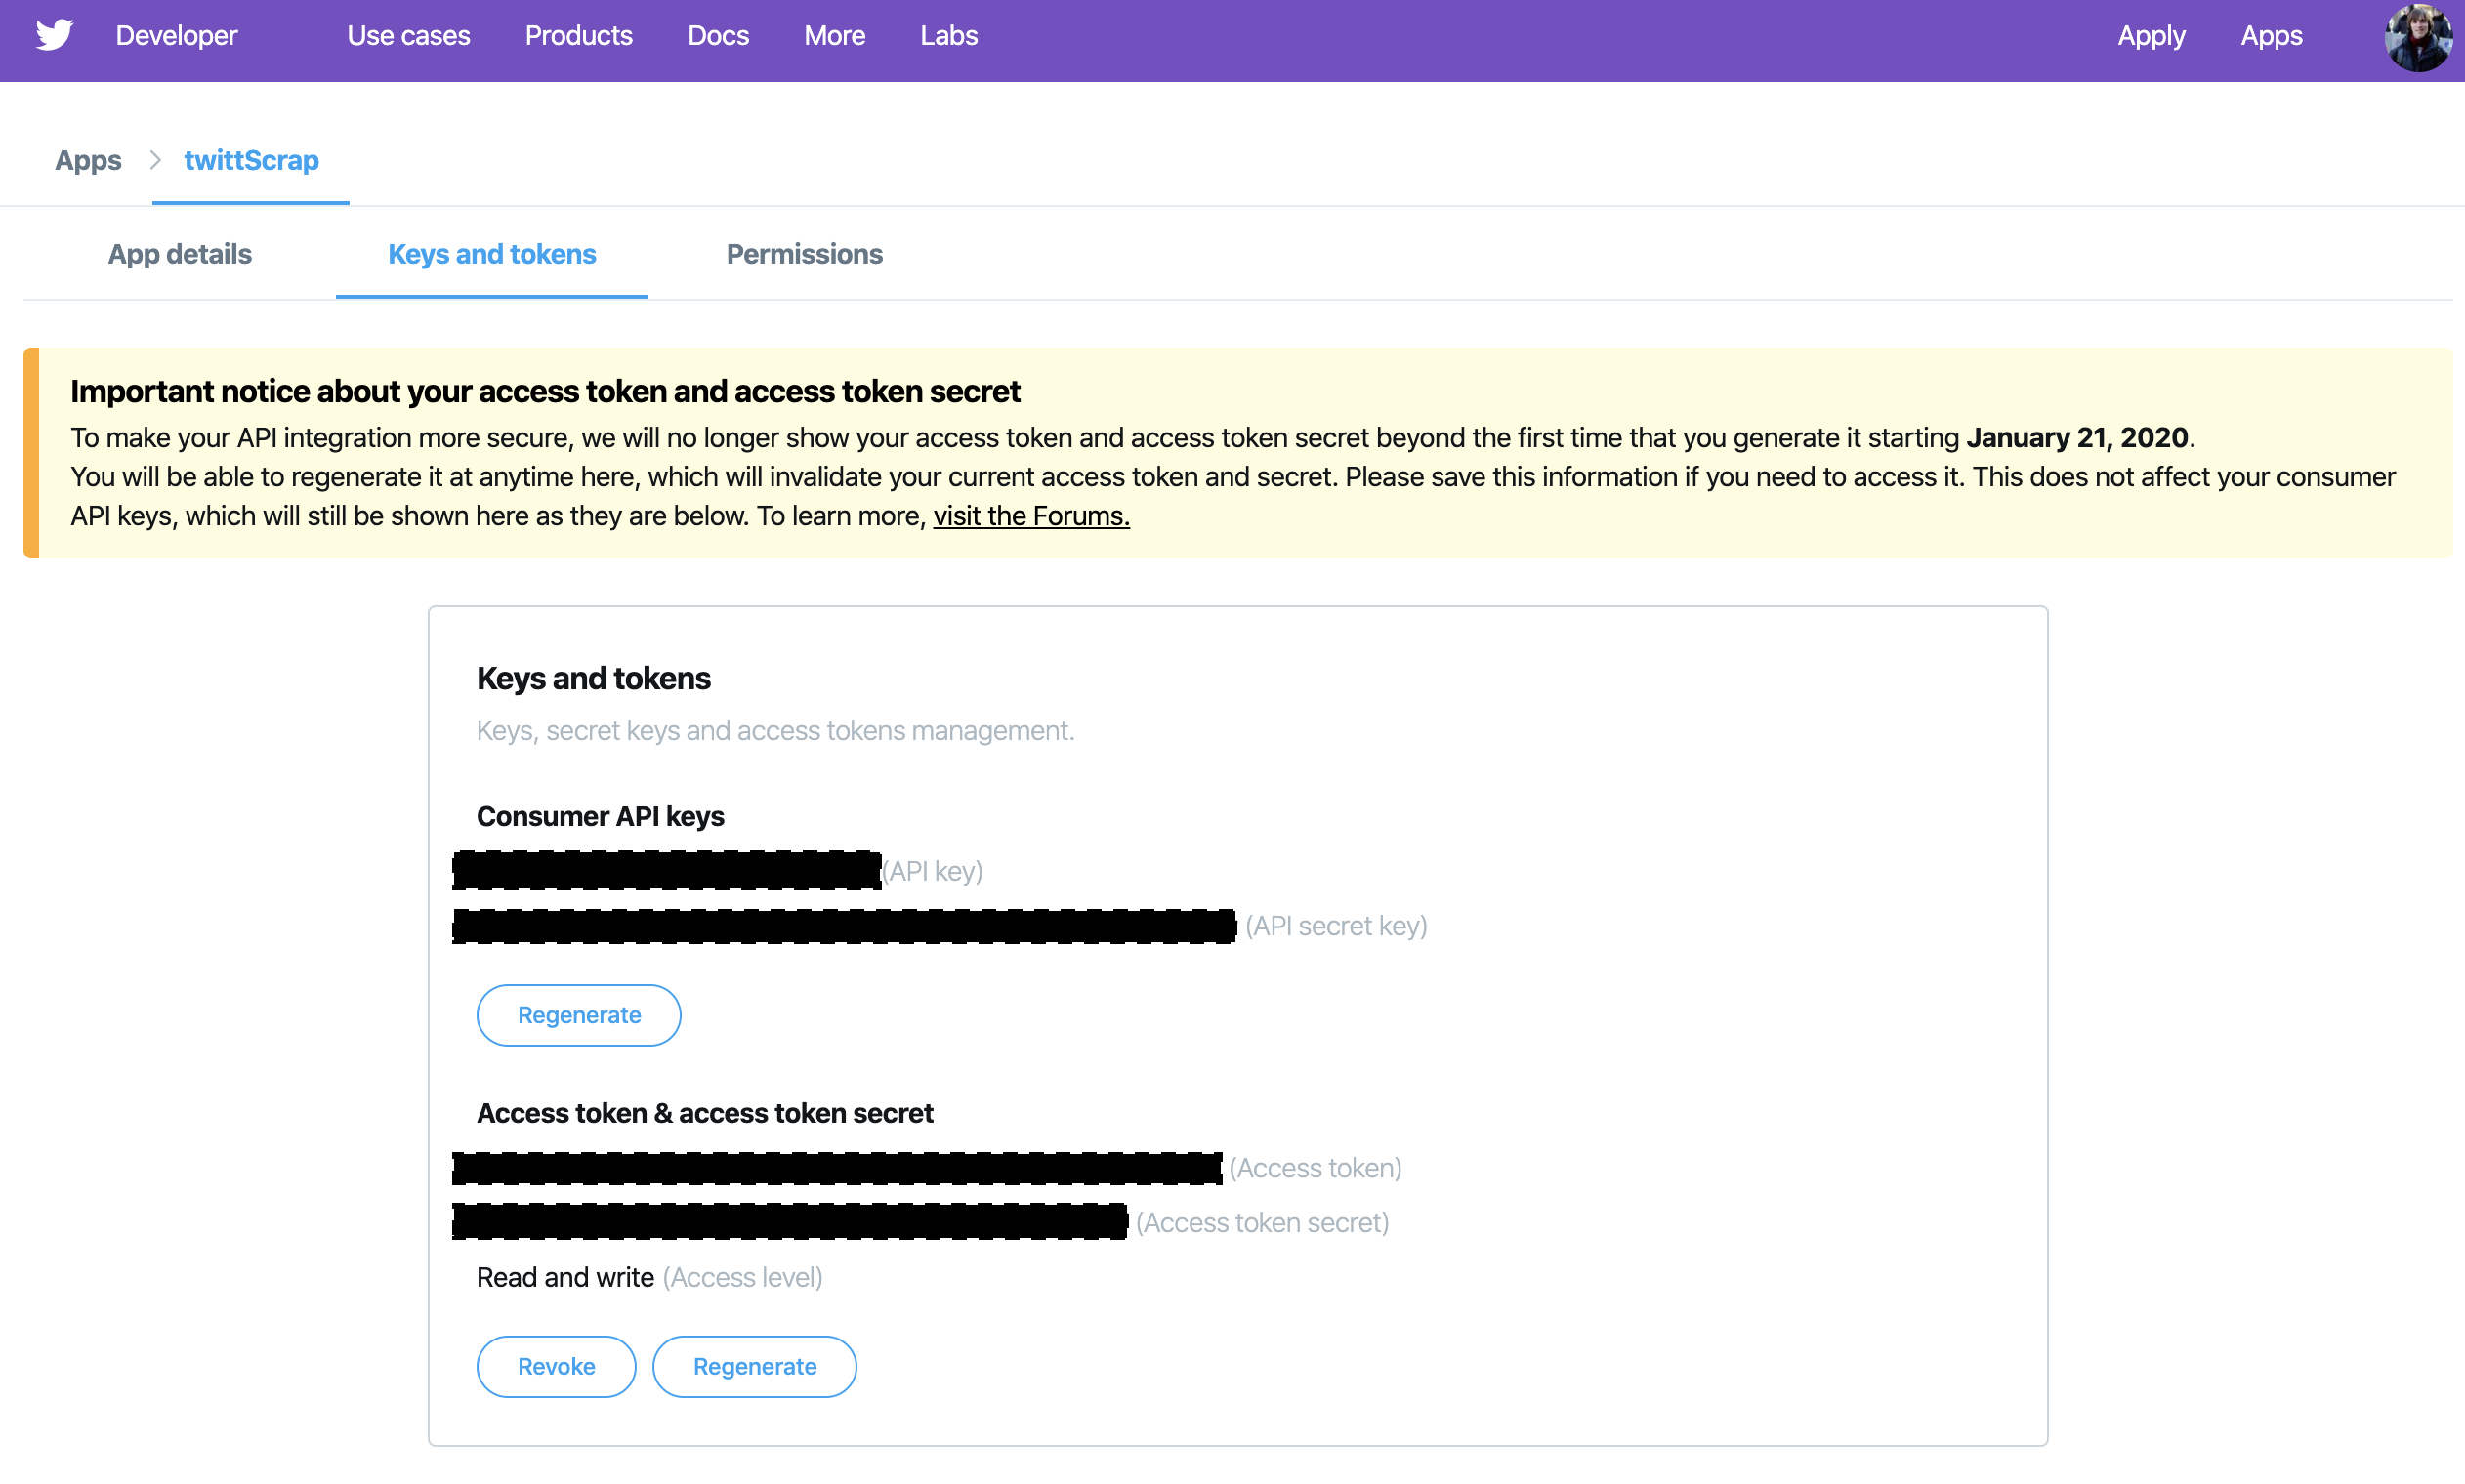Select the twittScrap breadcrumb
The height and width of the screenshot is (1484, 2465).
(x=251, y=160)
